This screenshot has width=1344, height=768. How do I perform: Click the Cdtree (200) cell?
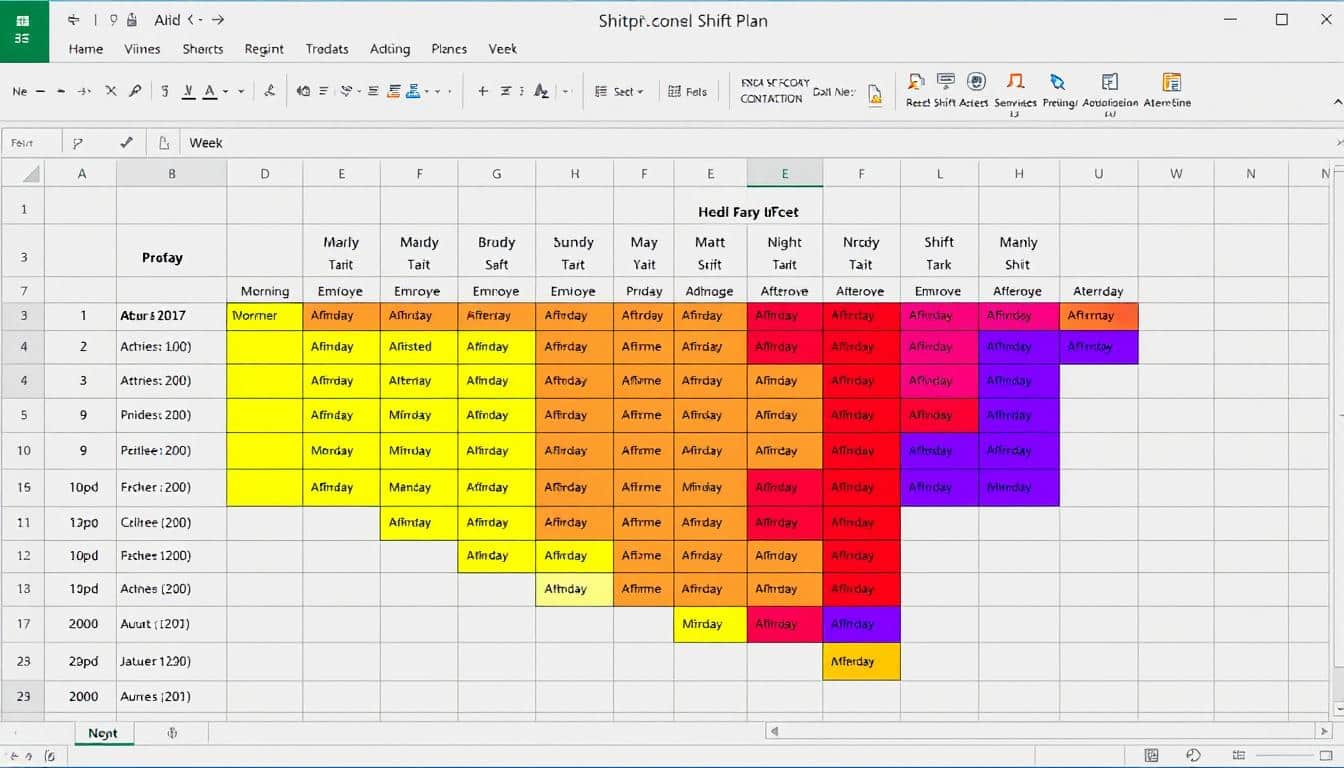point(172,522)
